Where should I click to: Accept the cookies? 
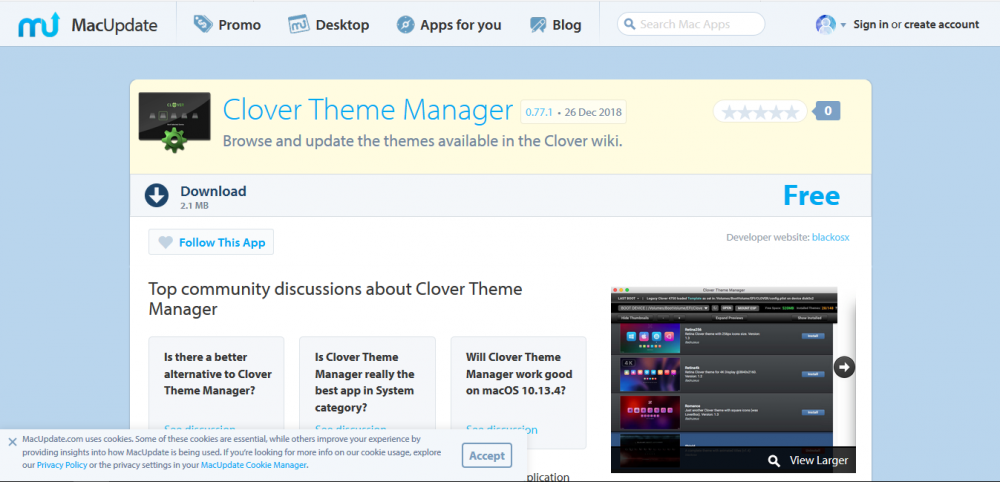coord(487,456)
